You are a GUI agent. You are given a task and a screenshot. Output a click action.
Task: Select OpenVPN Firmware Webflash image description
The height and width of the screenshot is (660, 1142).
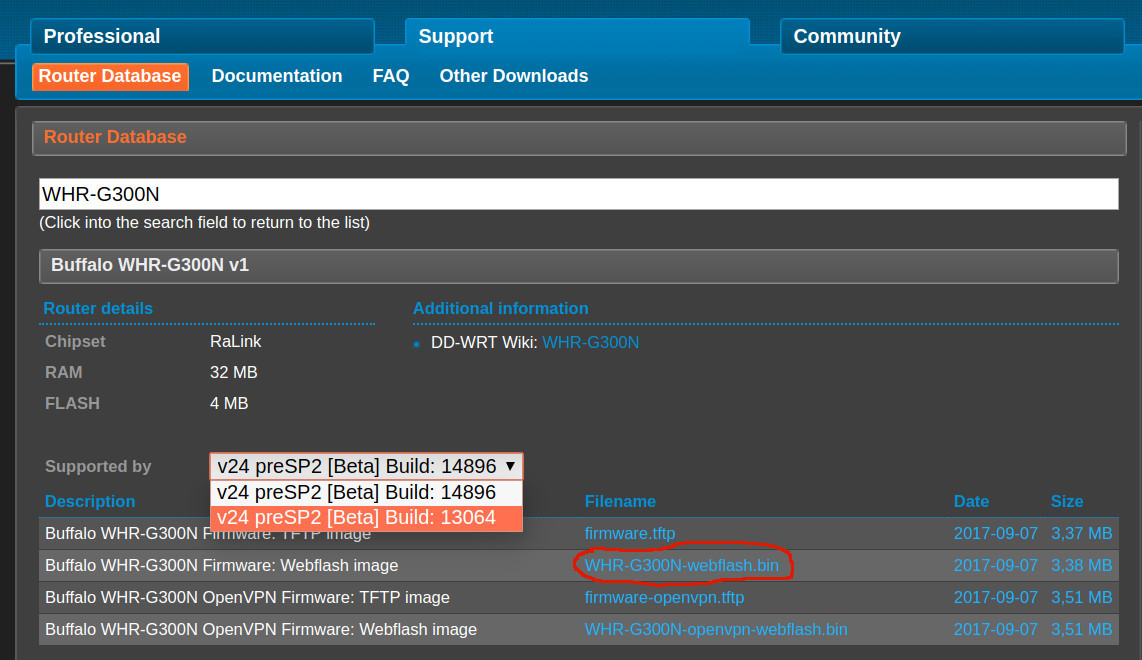click(261, 629)
